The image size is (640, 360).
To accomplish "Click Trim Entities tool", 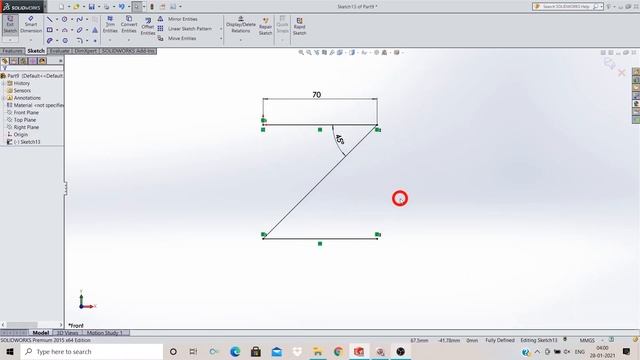I will pyautogui.click(x=110, y=25).
